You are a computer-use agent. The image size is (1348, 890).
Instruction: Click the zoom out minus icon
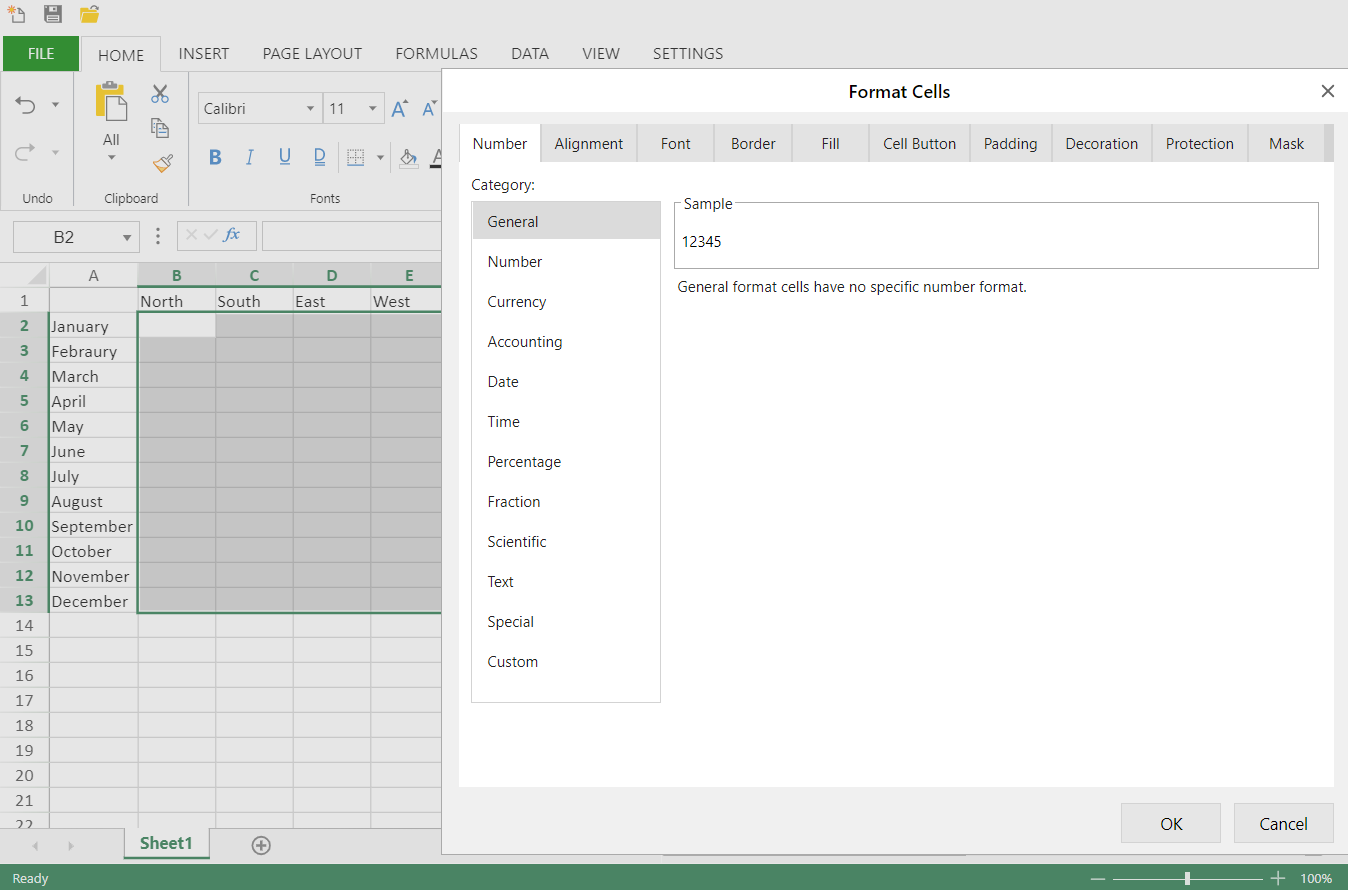click(x=1098, y=878)
